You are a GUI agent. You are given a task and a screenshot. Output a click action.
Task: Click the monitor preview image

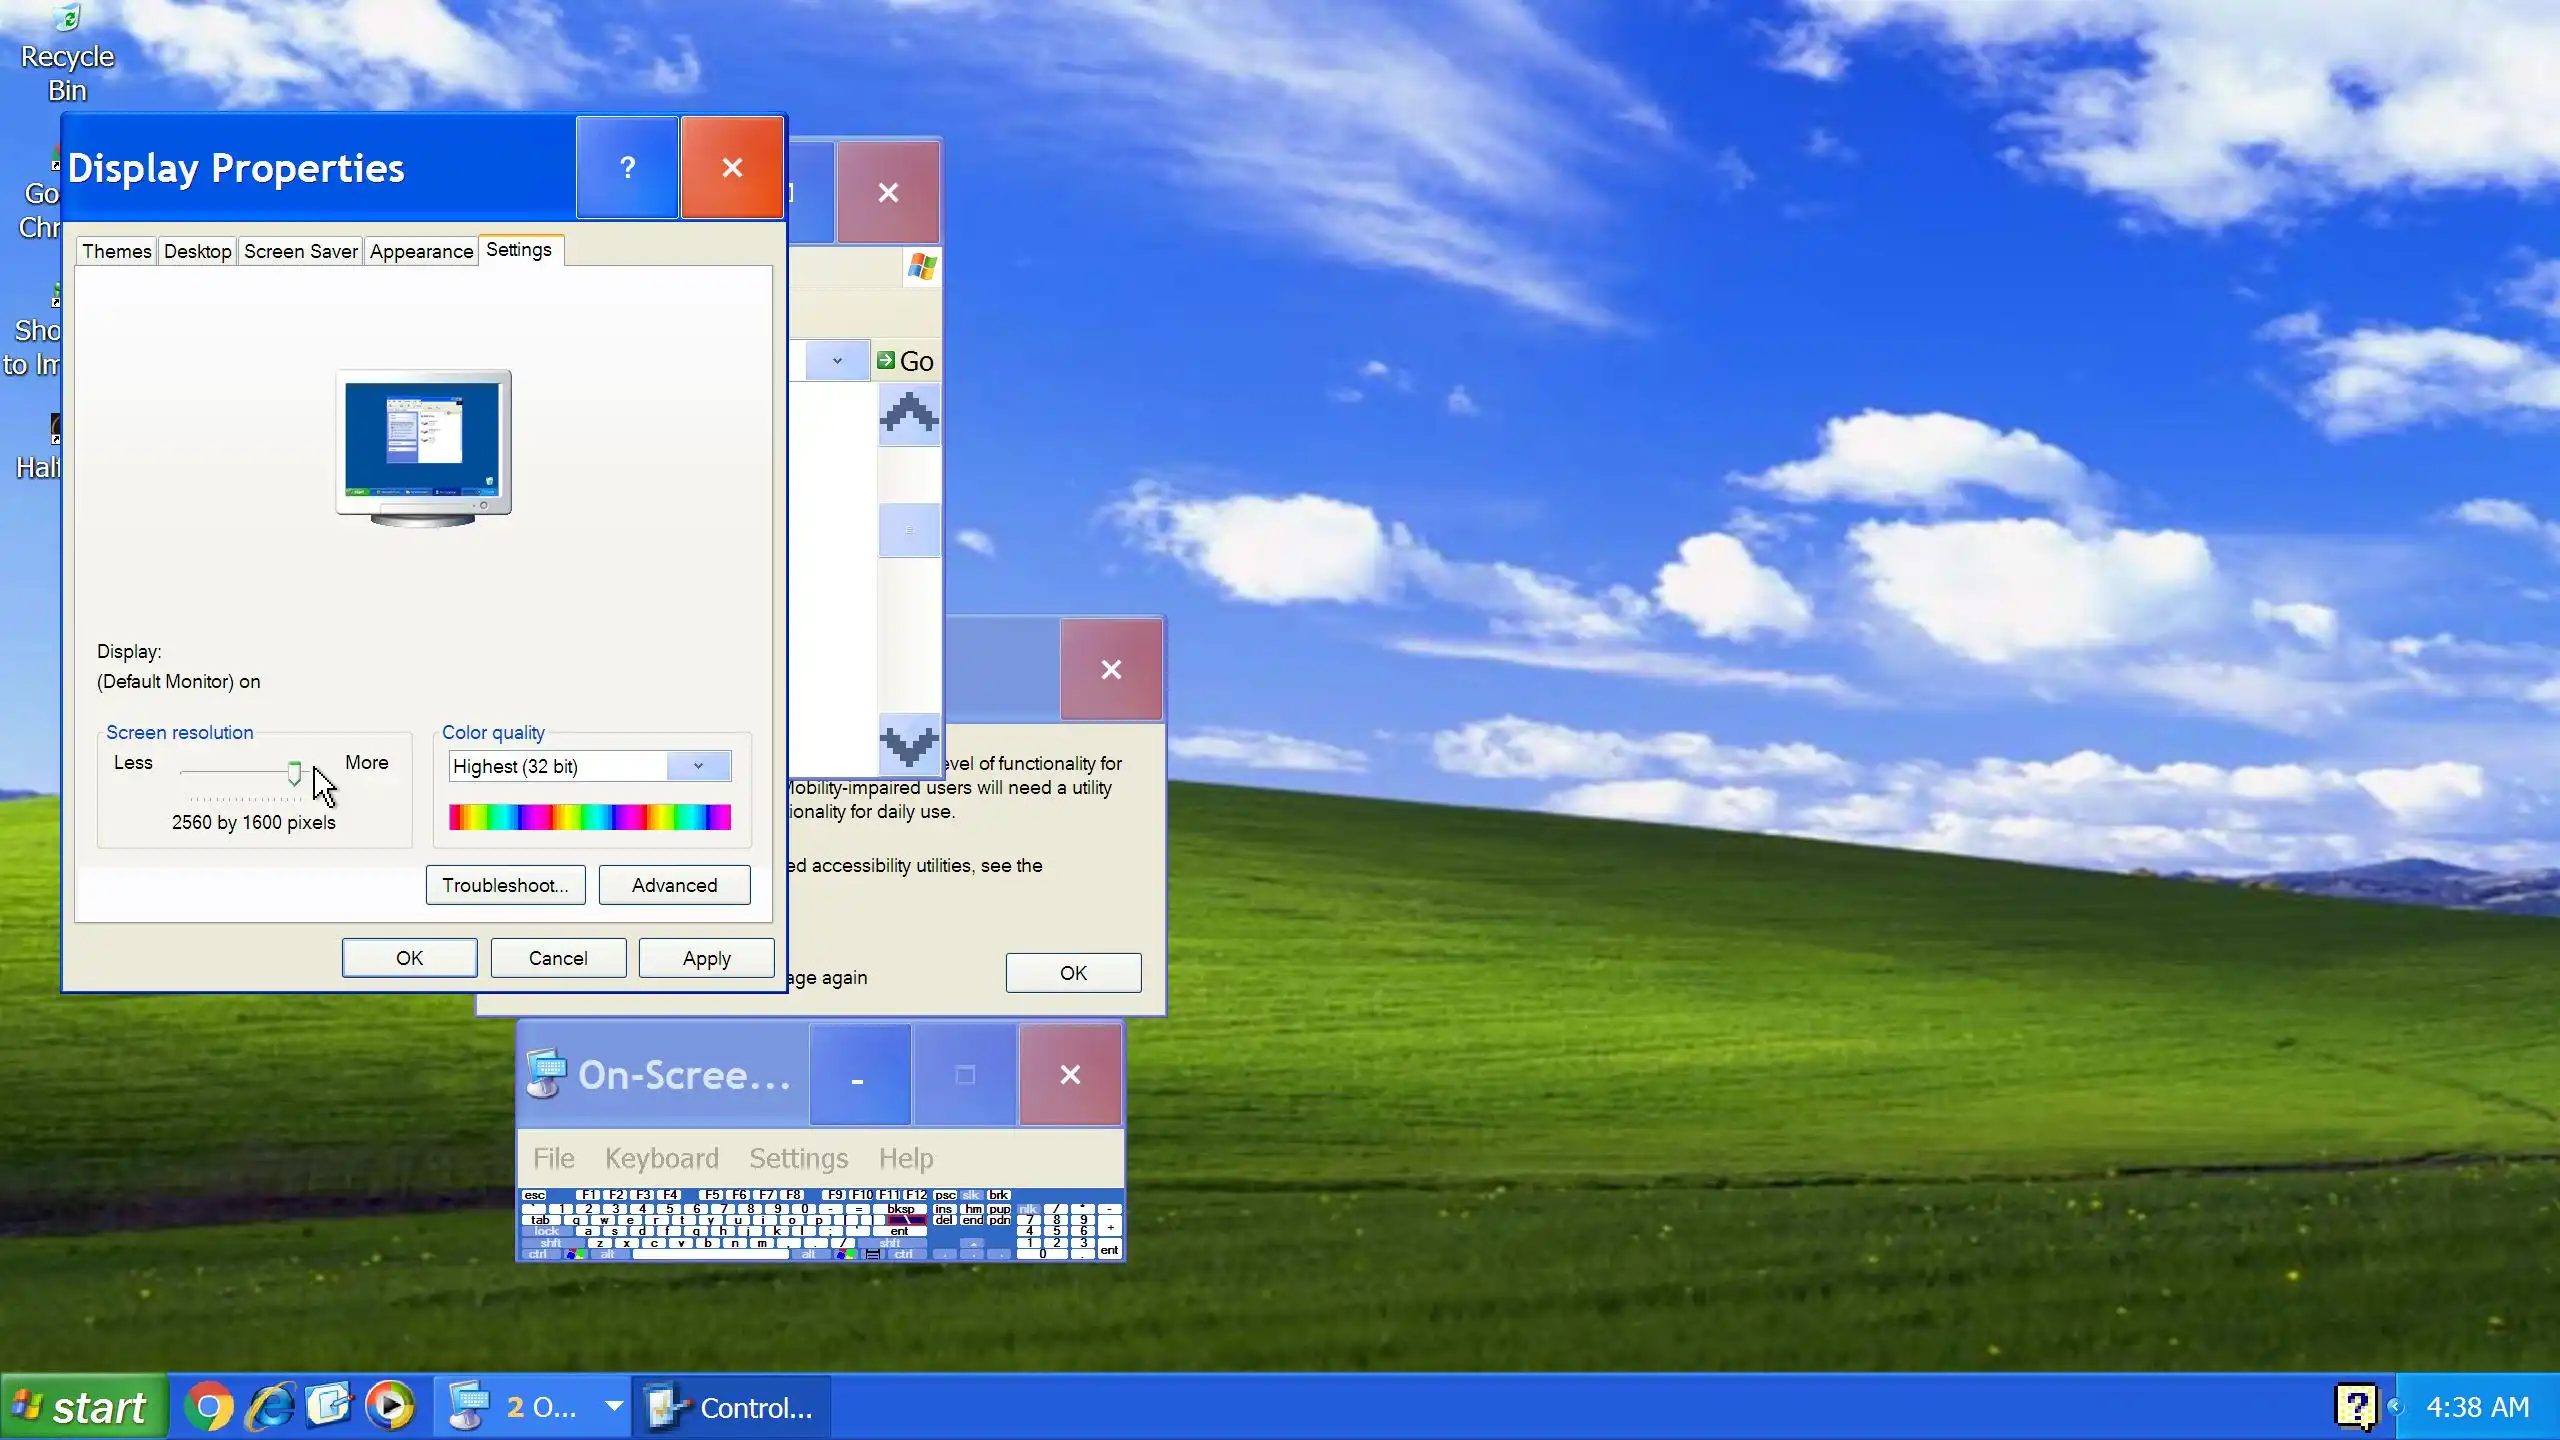[x=424, y=447]
